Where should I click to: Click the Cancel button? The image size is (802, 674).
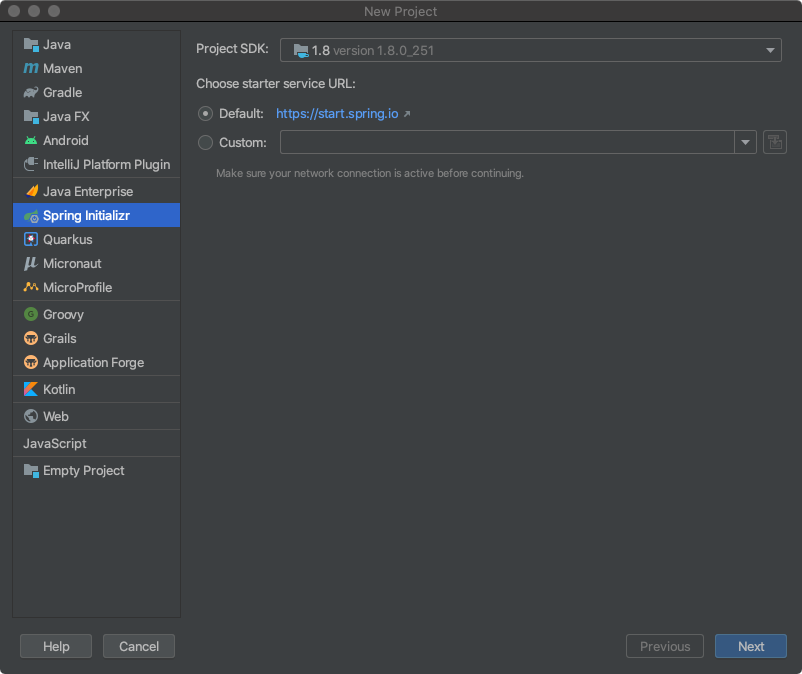point(139,646)
